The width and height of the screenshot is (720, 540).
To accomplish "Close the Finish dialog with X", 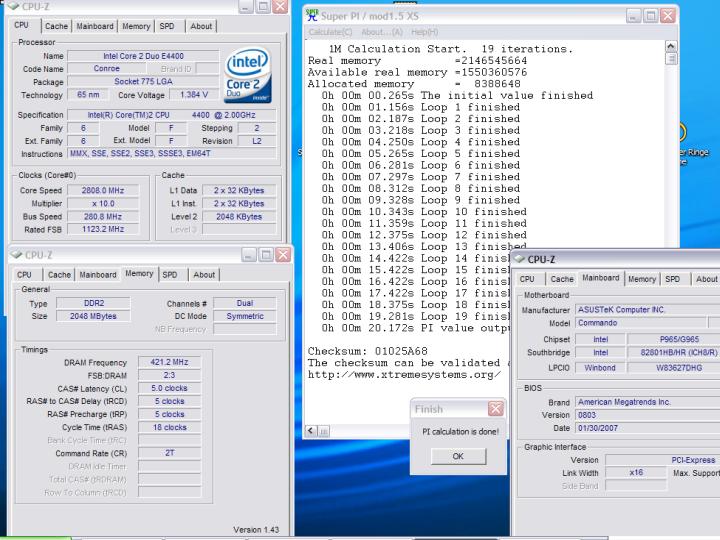I will click(x=496, y=409).
